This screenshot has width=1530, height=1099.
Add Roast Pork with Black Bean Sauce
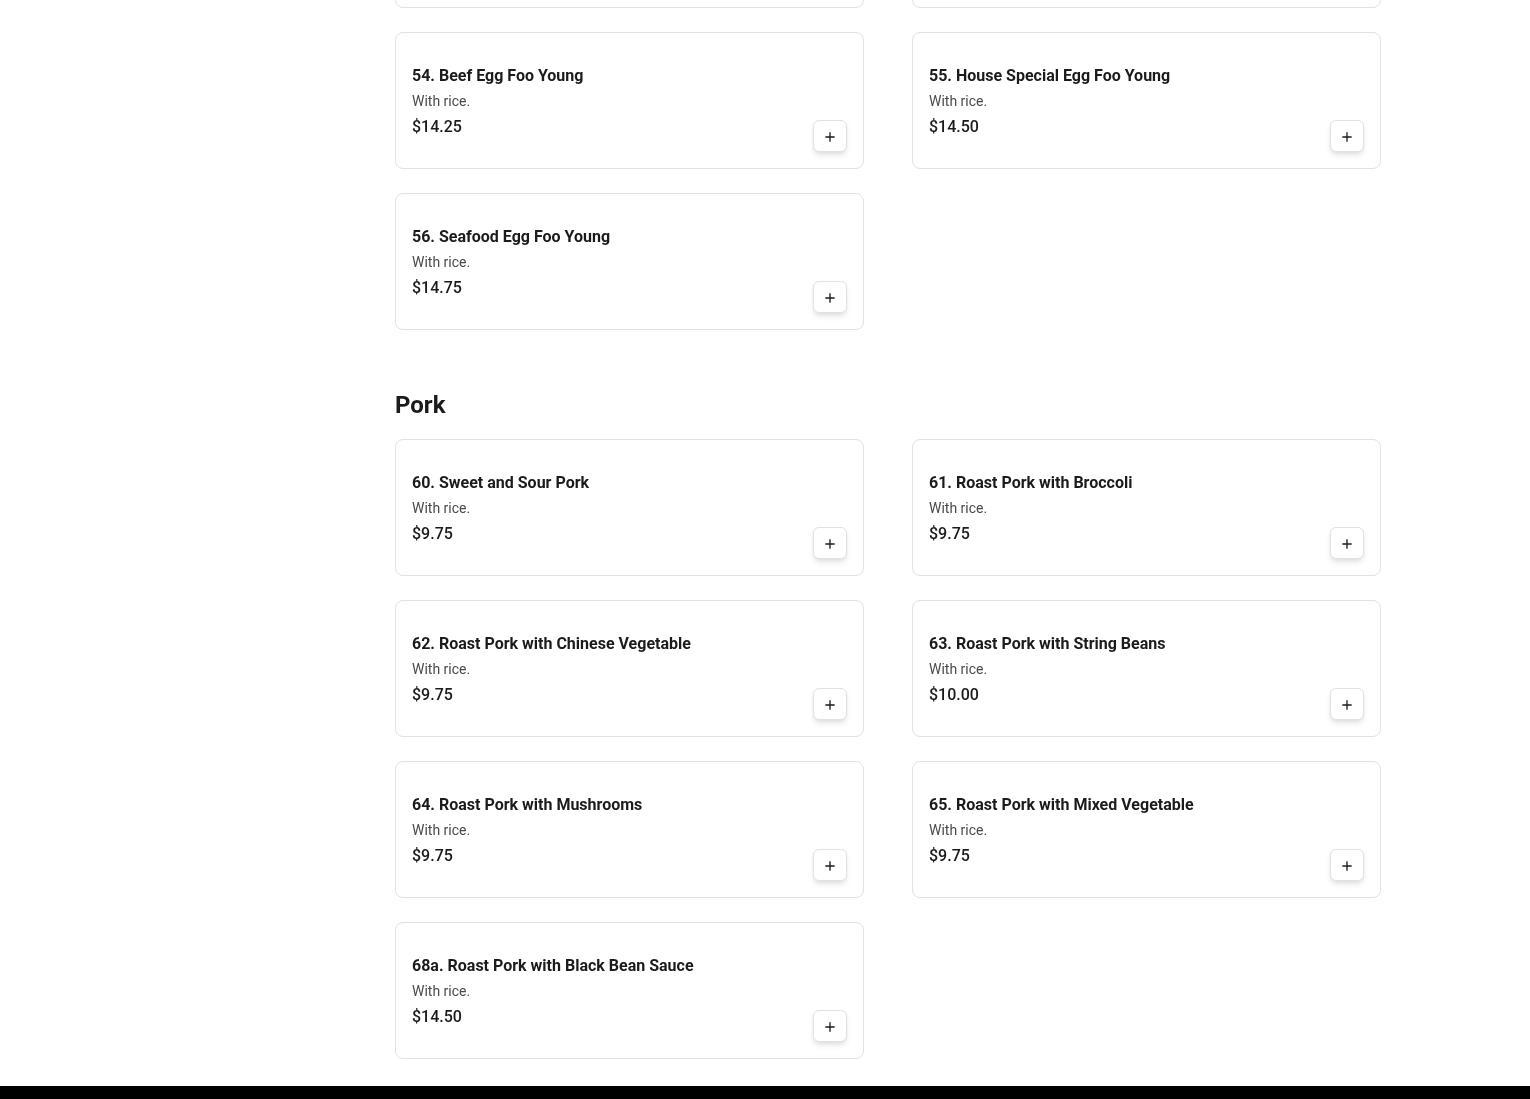click(x=830, y=1027)
